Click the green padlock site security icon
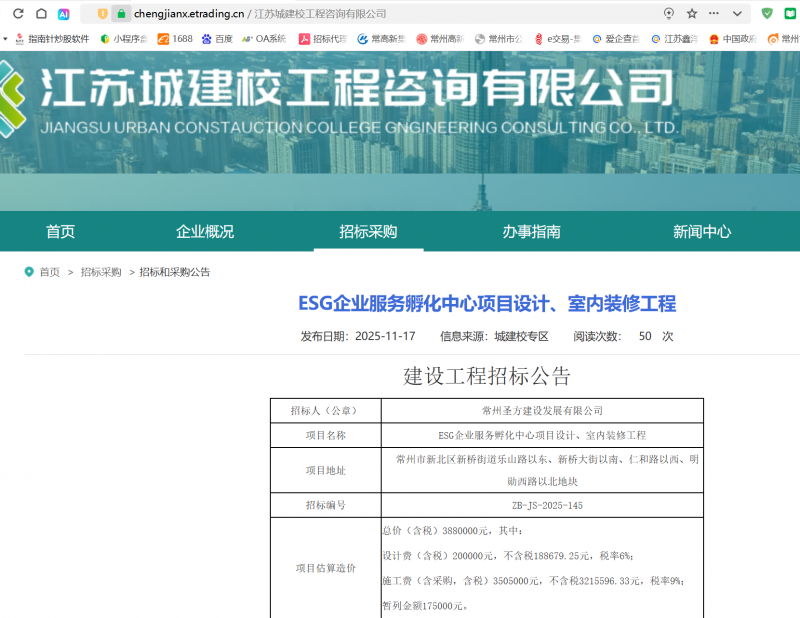 pyautogui.click(x=121, y=14)
